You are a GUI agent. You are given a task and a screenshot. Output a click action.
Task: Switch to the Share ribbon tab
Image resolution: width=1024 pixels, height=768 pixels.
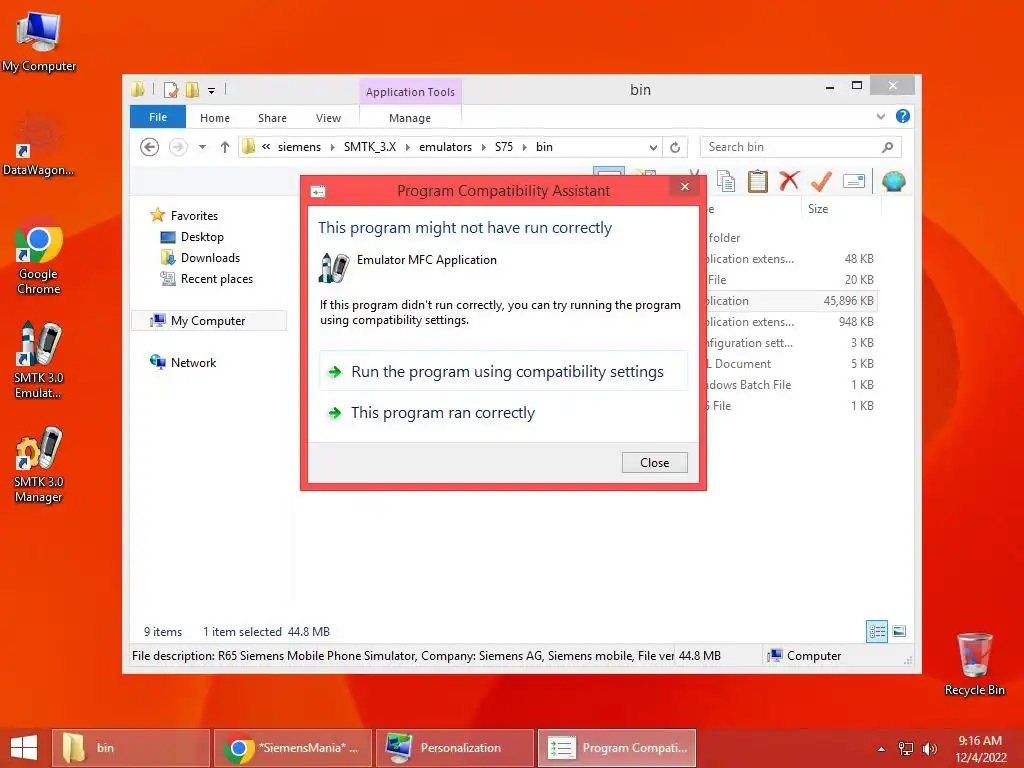pyautogui.click(x=272, y=118)
